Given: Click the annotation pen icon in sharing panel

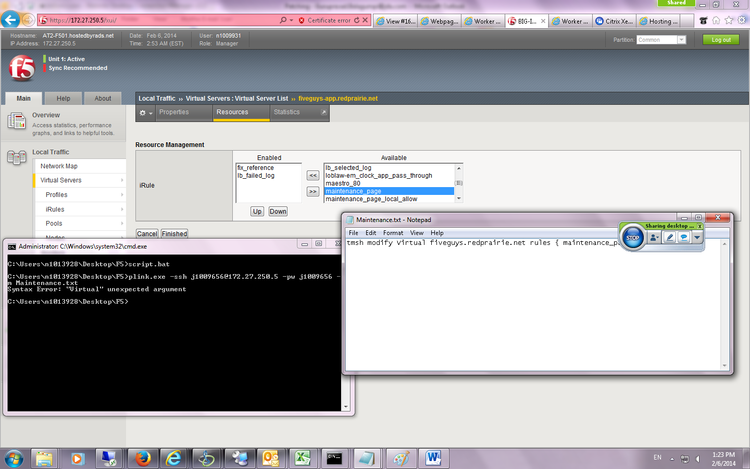Looking at the screenshot, I should pos(668,238).
